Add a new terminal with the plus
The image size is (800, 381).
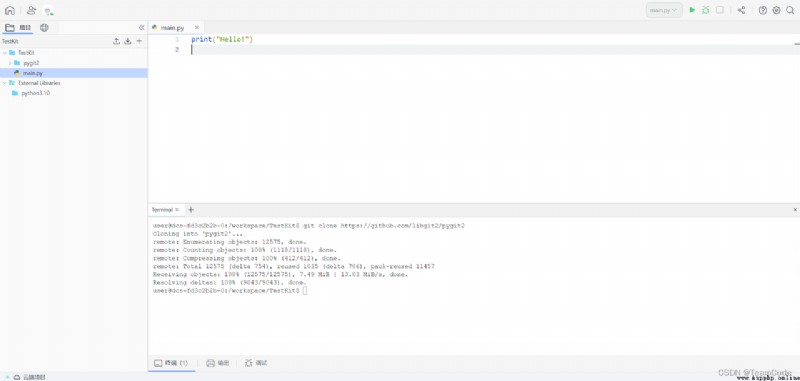pyautogui.click(x=191, y=210)
